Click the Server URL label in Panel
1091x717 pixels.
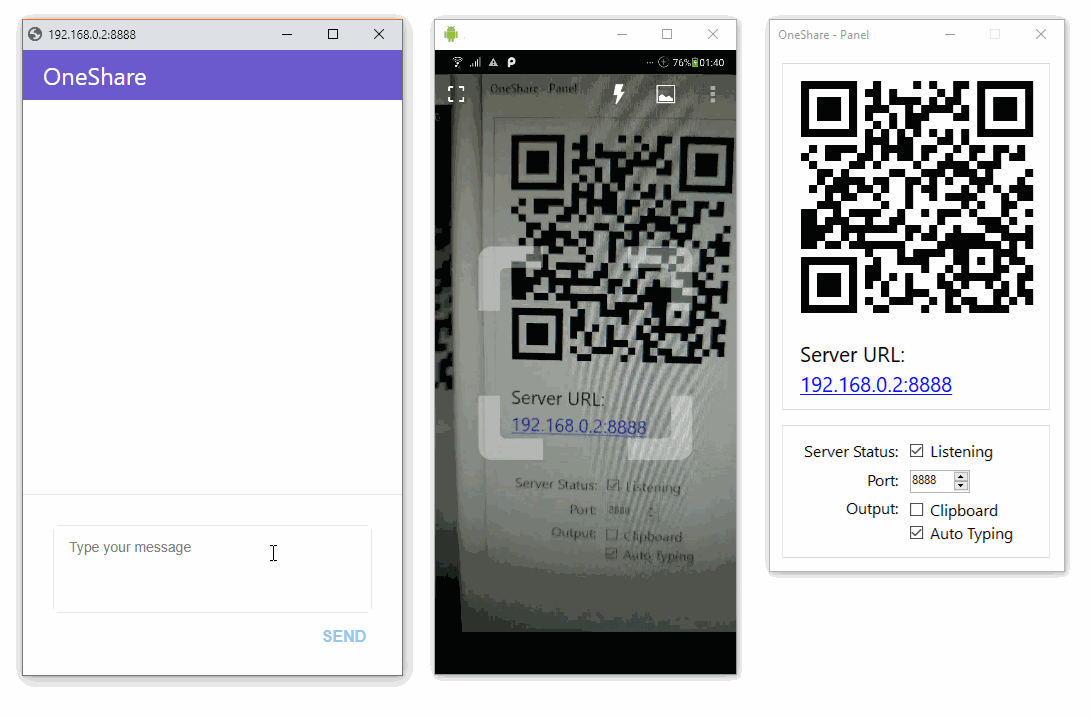tap(852, 355)
